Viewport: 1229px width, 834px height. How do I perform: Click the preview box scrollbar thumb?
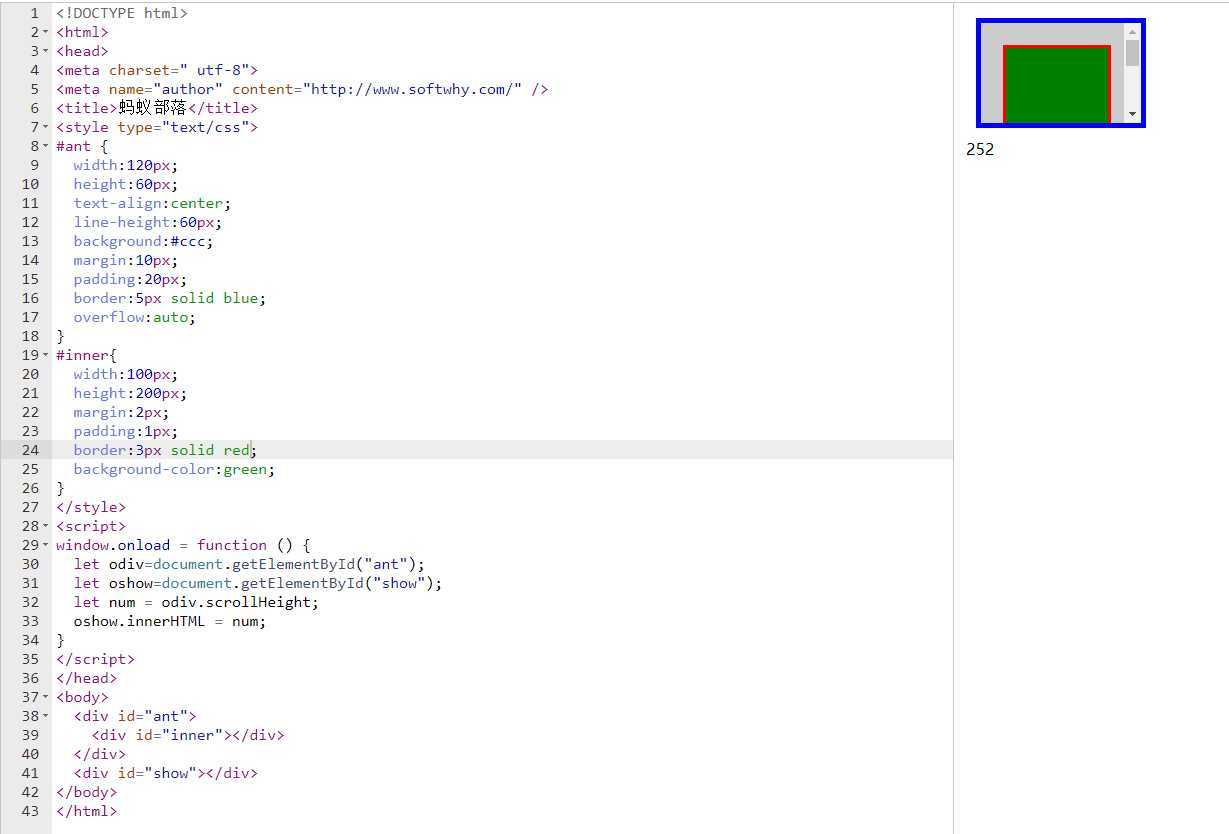click(x=1132, y=53)
